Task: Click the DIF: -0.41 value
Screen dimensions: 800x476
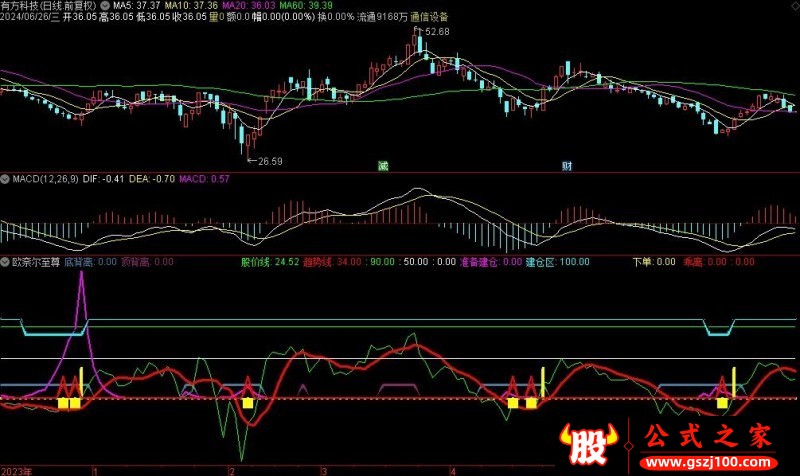Action: coord(104,179)
